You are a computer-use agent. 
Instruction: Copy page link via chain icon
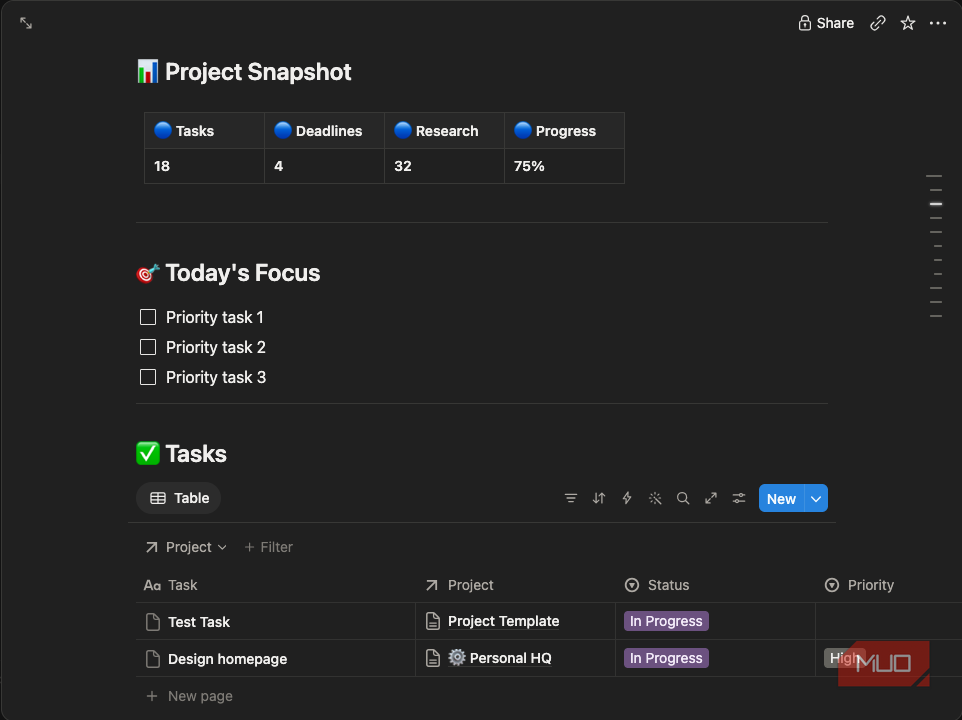(878, 23)
